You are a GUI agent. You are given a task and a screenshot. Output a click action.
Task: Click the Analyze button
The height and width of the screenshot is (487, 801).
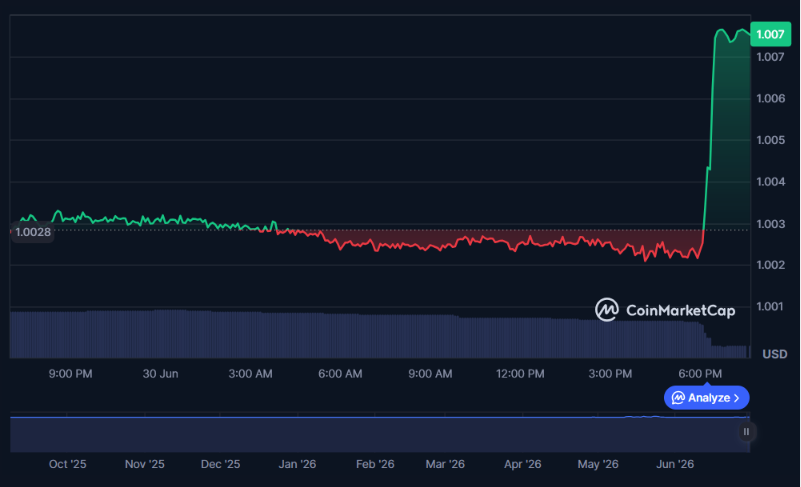click(x=706, y=398)
